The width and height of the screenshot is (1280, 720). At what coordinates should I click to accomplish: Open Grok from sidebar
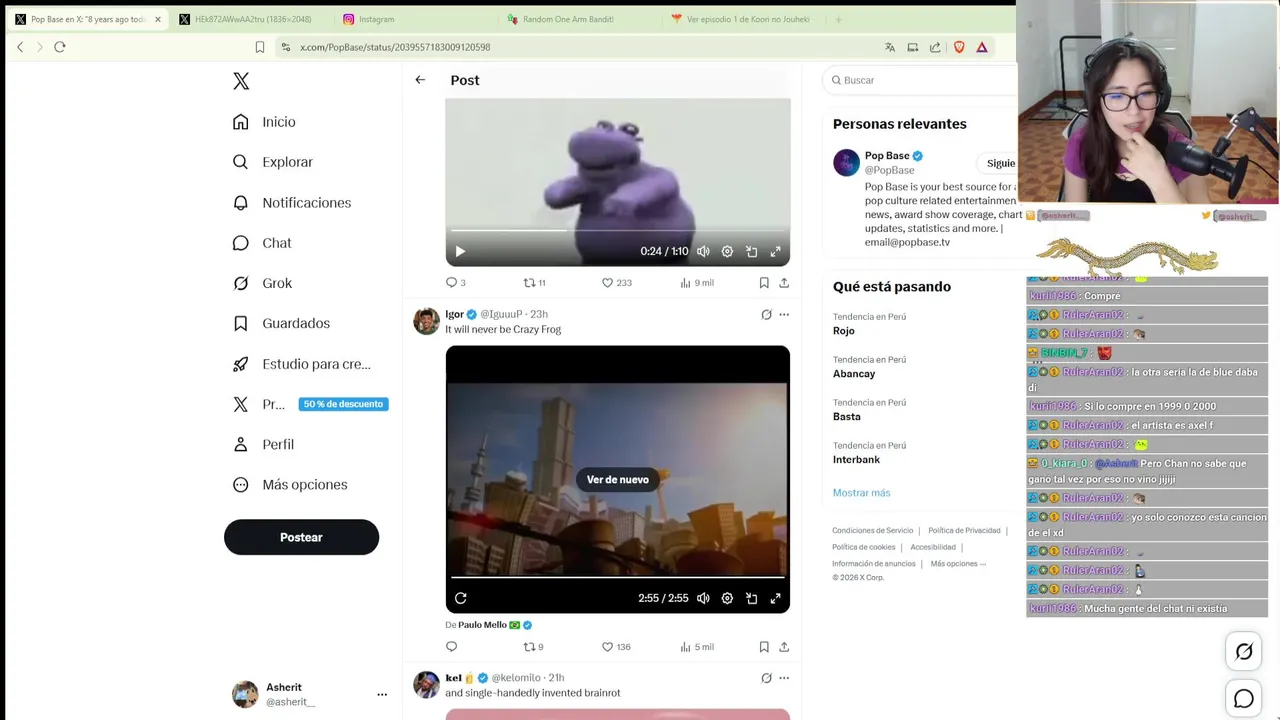262,283
